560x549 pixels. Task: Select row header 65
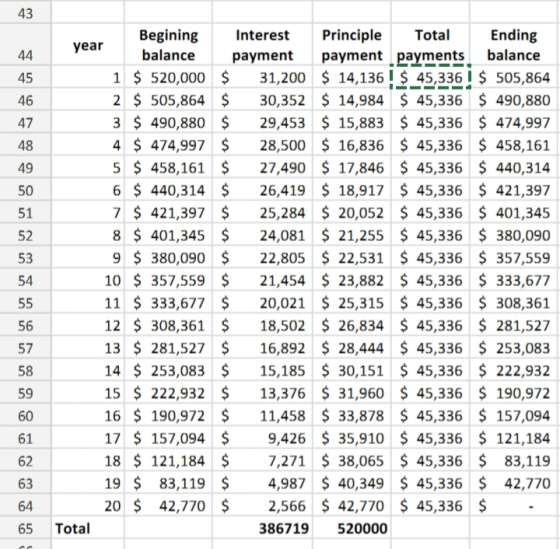(x=25, y=528)
